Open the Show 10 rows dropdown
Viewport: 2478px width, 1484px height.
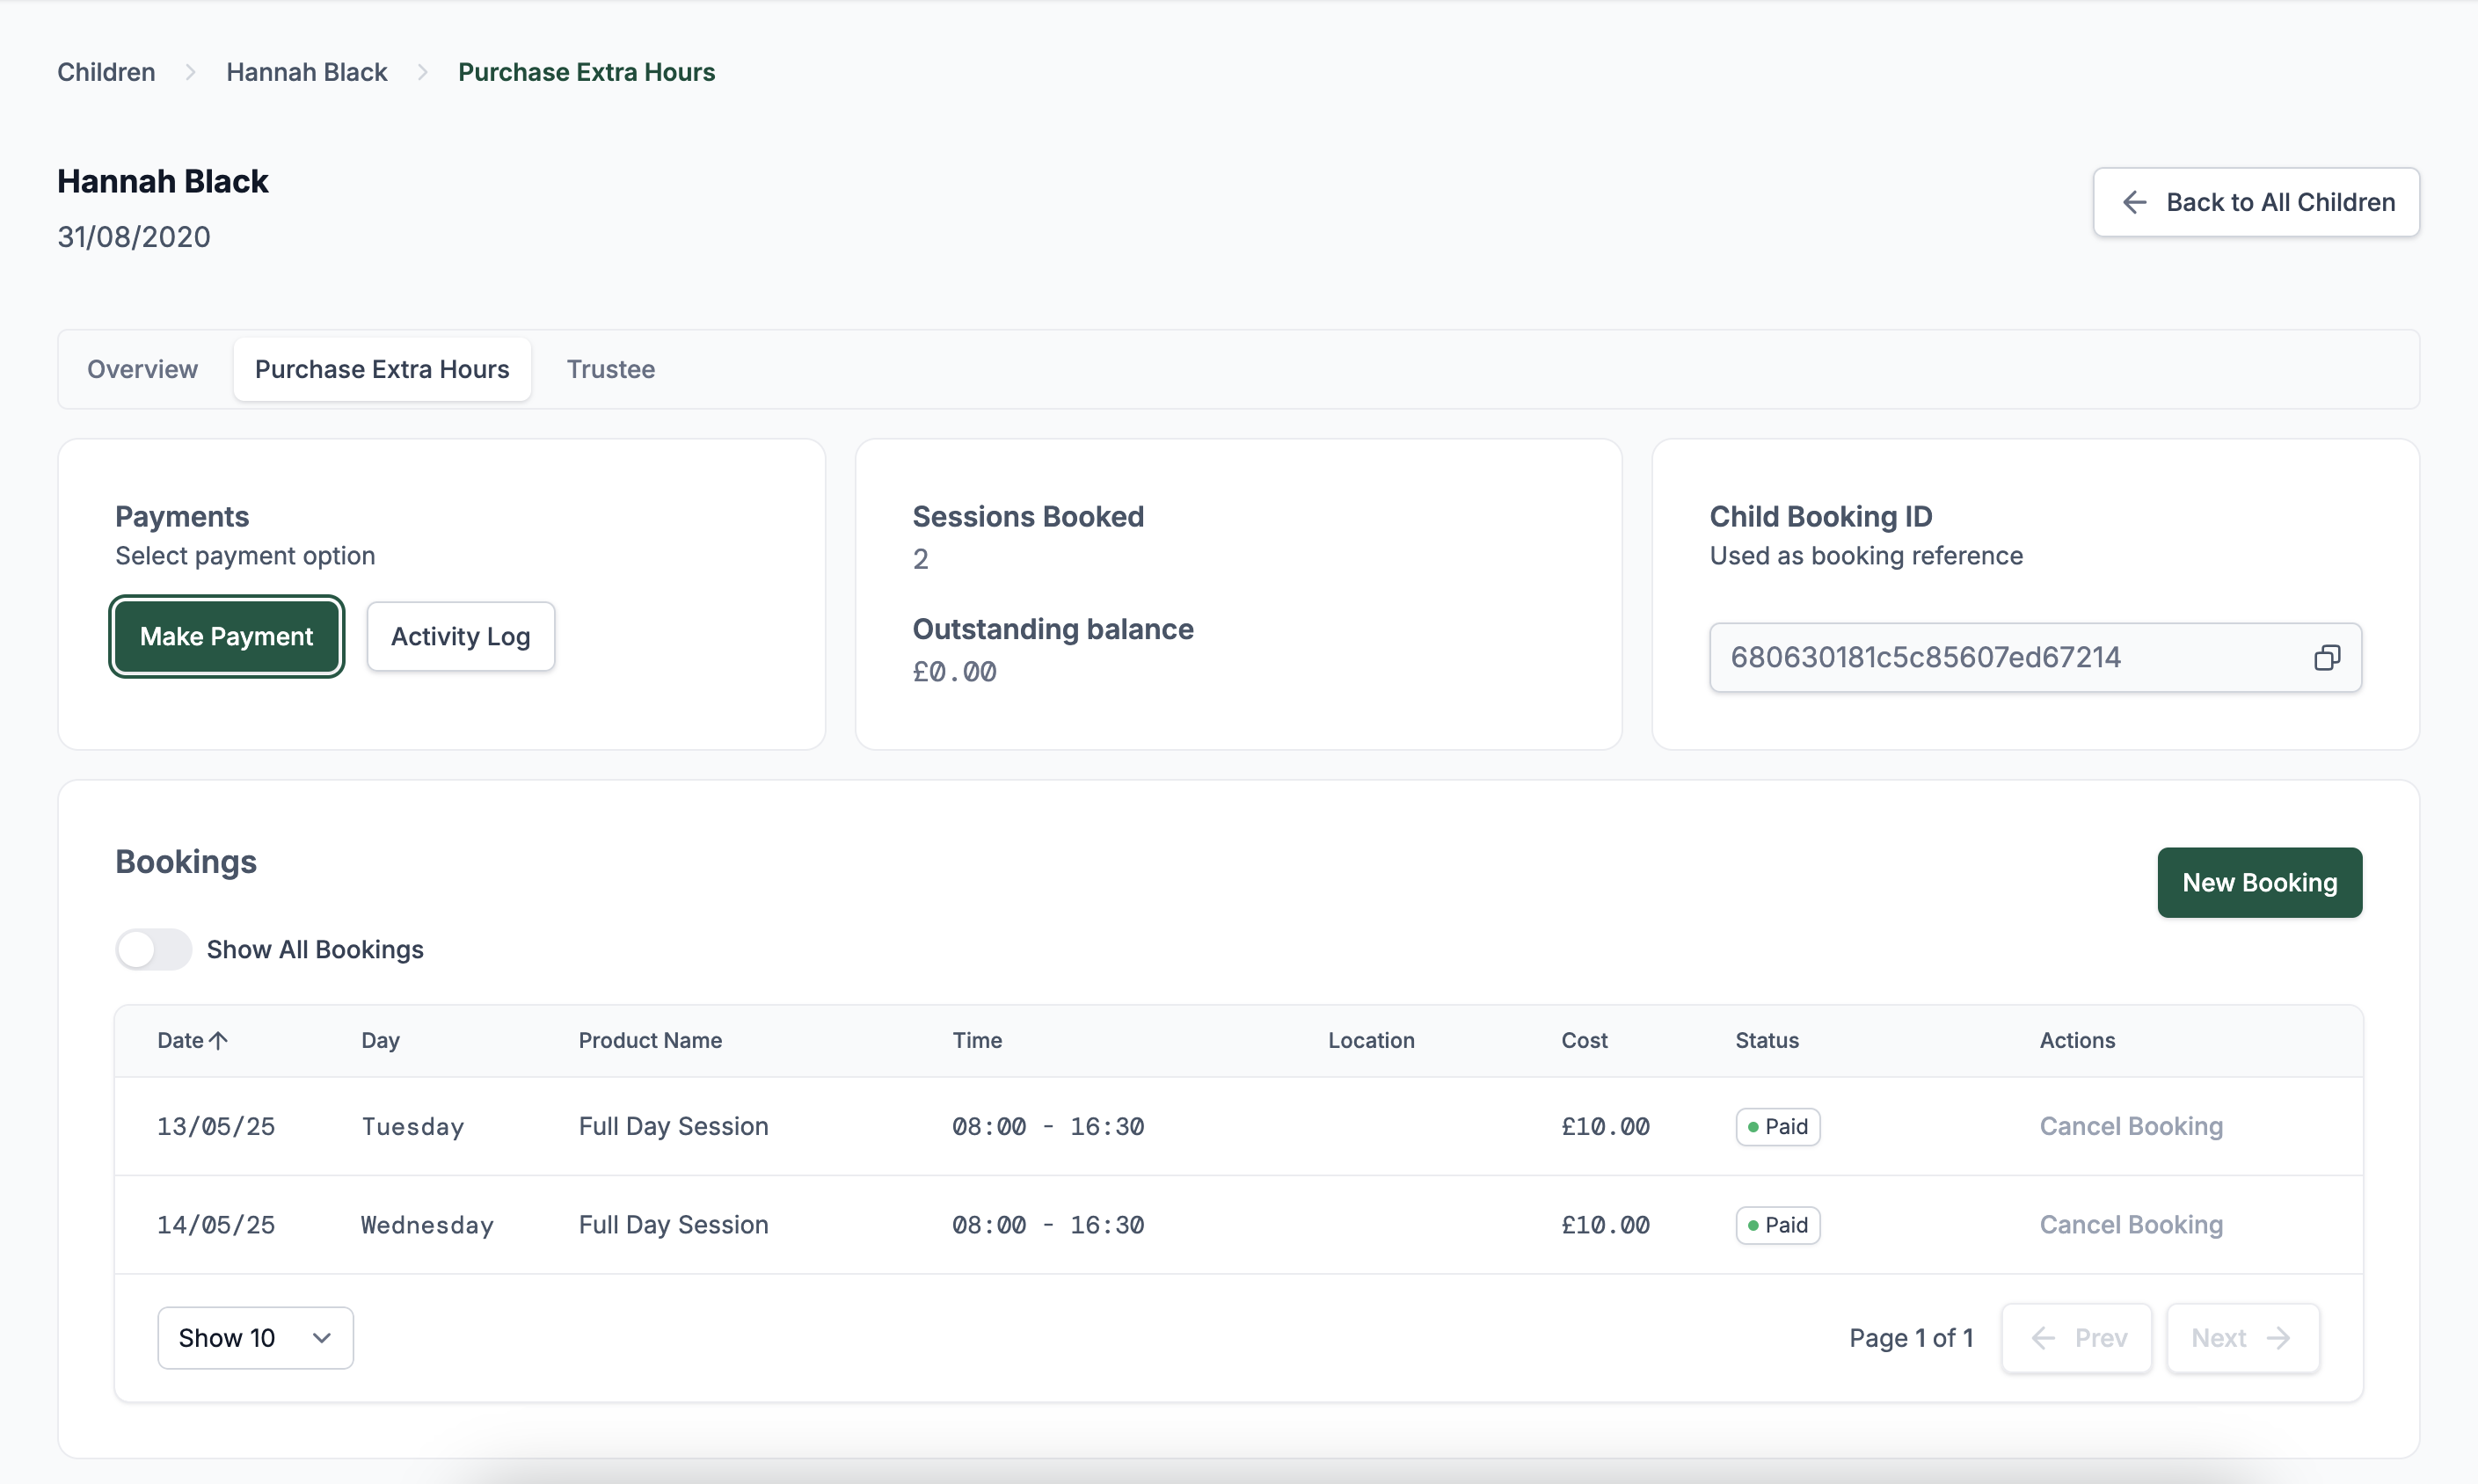255,1337
